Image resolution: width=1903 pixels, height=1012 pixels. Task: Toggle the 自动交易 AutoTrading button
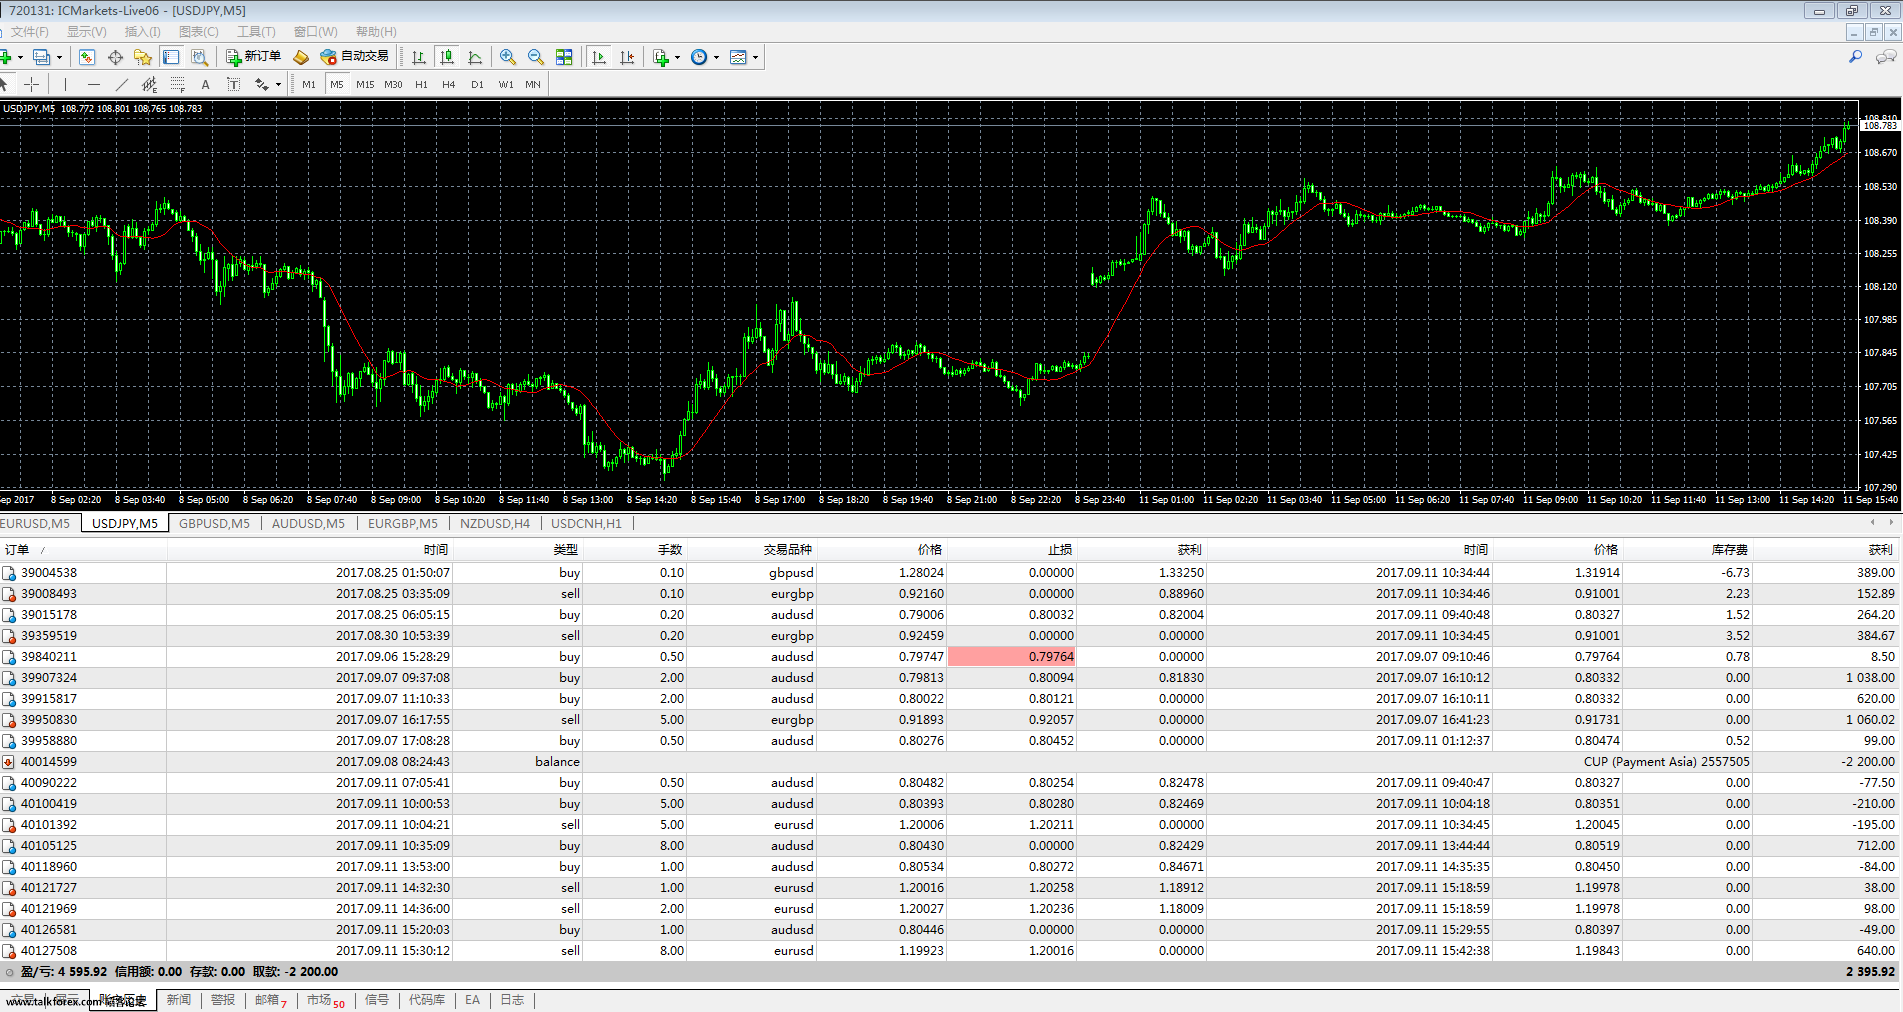(x=355, y=57)
